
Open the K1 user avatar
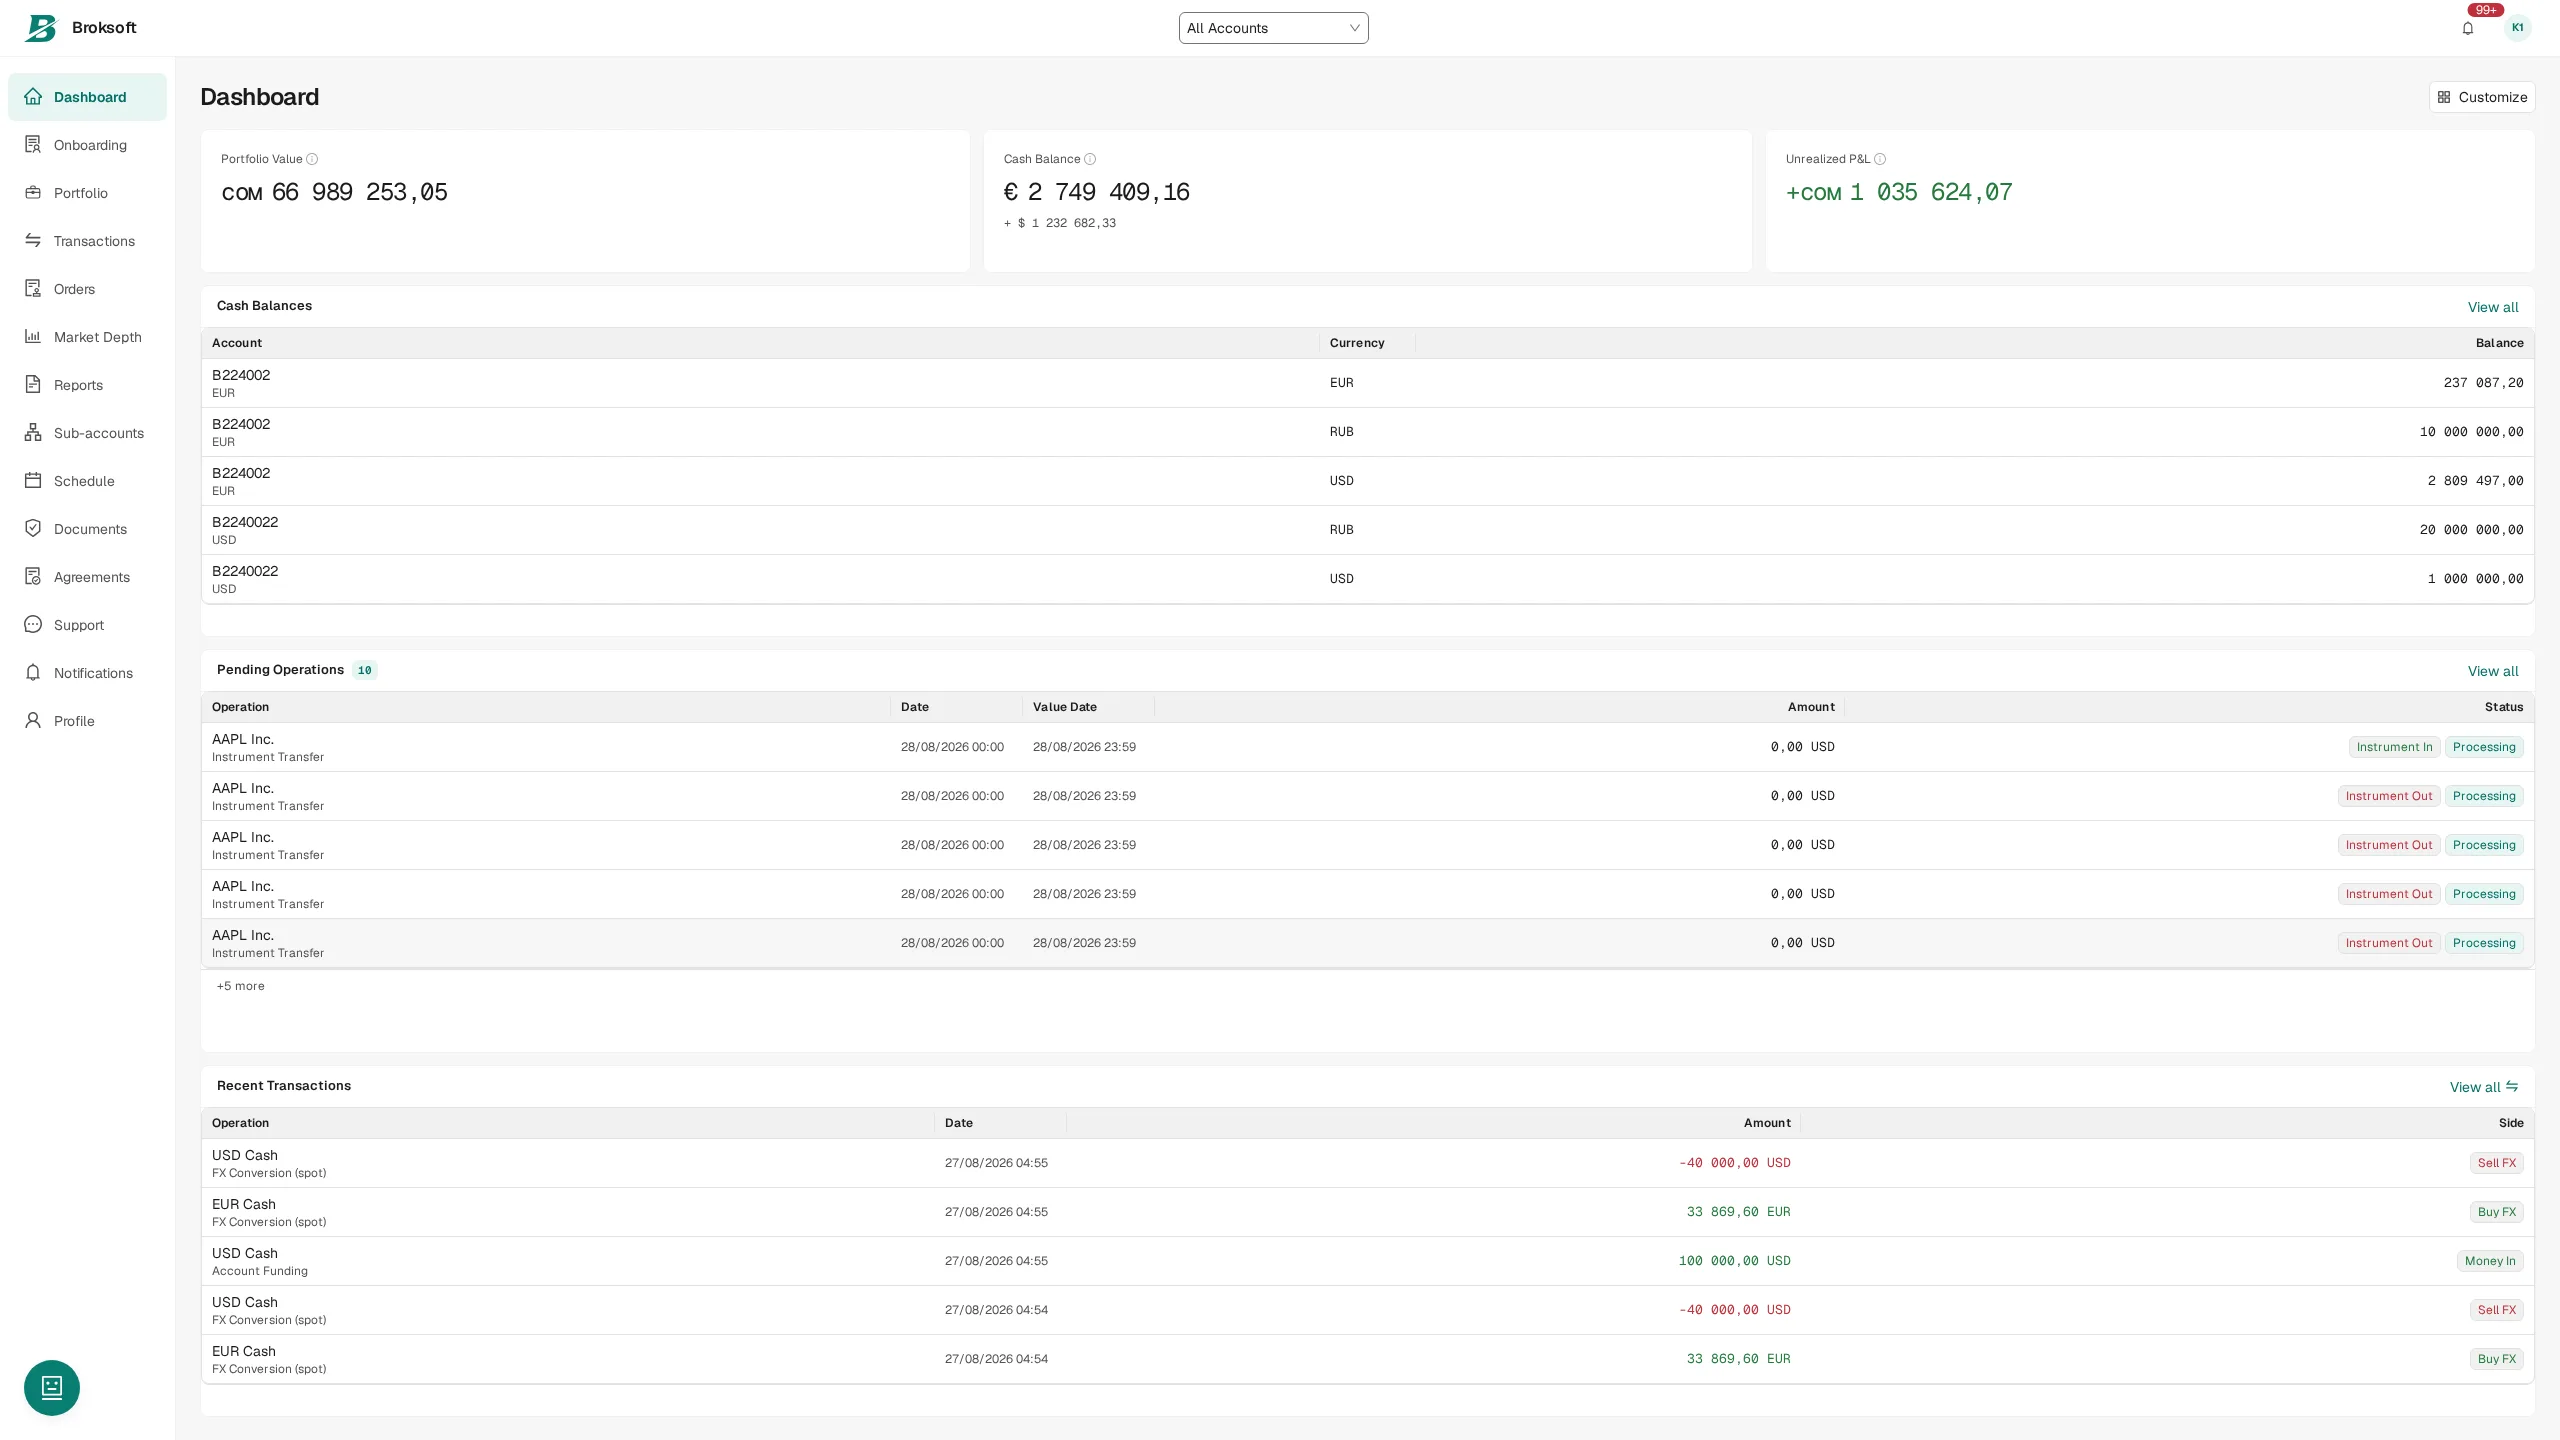click(x=2518, y=28)
